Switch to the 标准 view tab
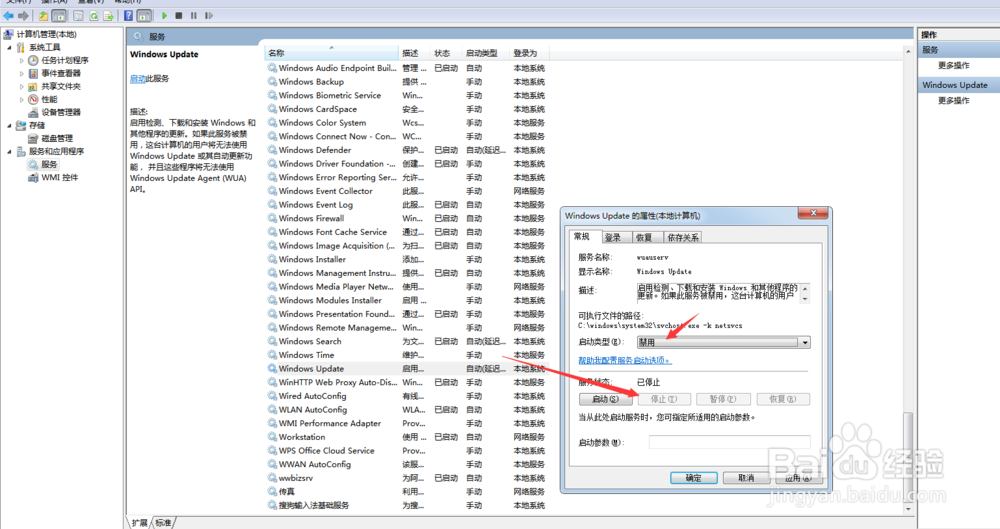Screen dimensions: 1000x529 163,523
